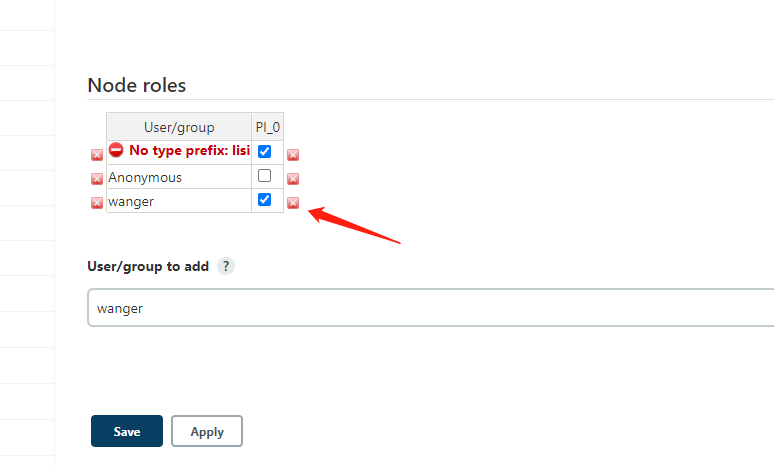Toggle PI_0 checkbox for wanger
Screen dimensions: 774x466
pyautogui.click(x=264, y=200)
